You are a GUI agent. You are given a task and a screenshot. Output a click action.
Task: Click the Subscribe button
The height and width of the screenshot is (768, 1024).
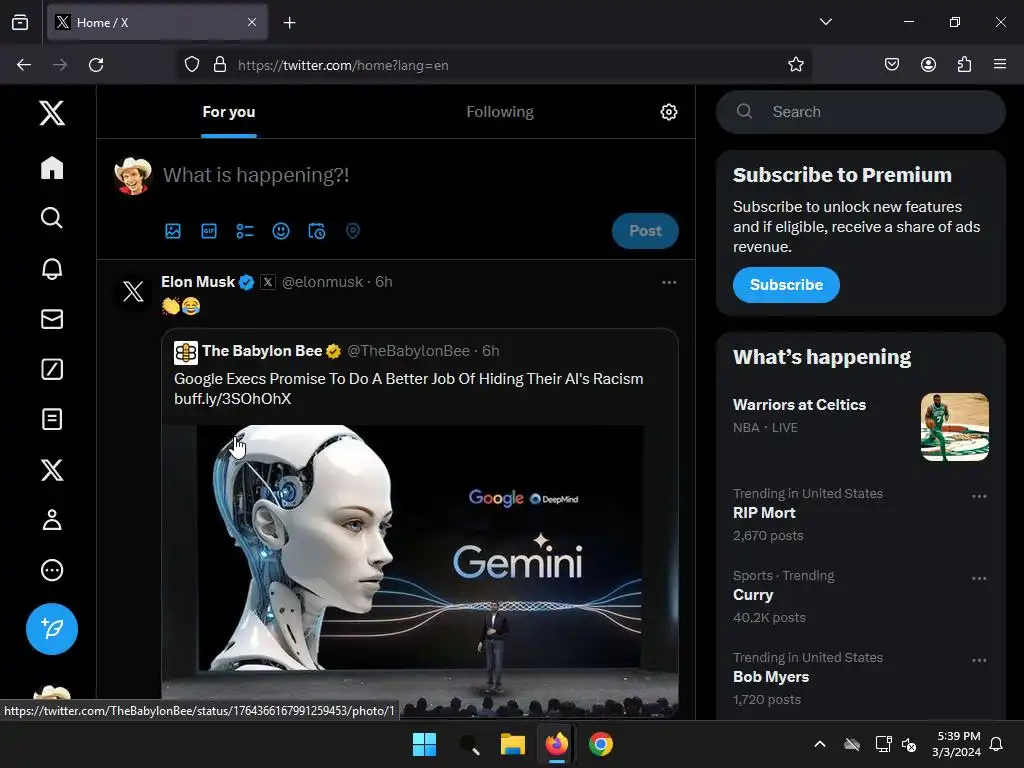pyautogui.click(x=786, y=285)
